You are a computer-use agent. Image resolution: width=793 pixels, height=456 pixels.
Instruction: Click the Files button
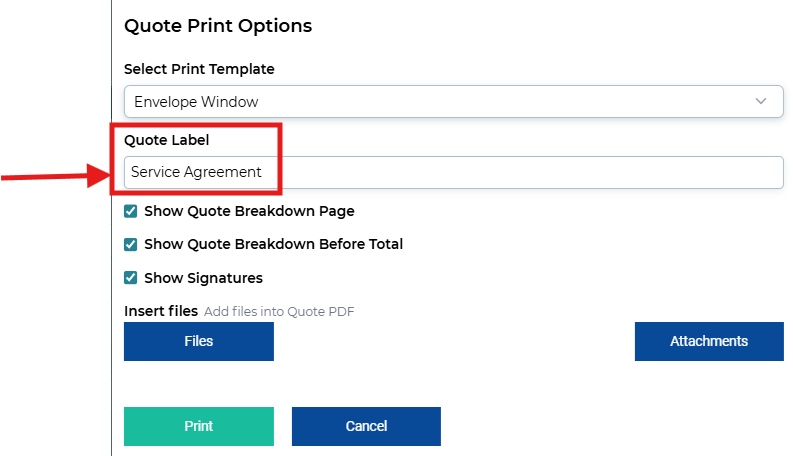(199, 341)
